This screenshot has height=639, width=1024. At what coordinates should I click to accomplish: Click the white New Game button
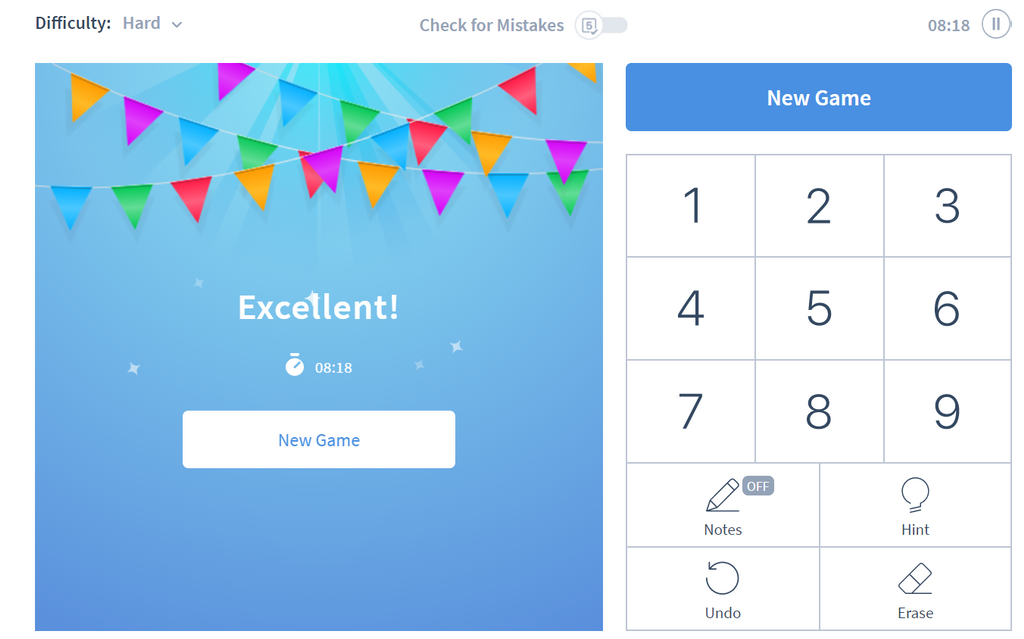coord(318,439)
